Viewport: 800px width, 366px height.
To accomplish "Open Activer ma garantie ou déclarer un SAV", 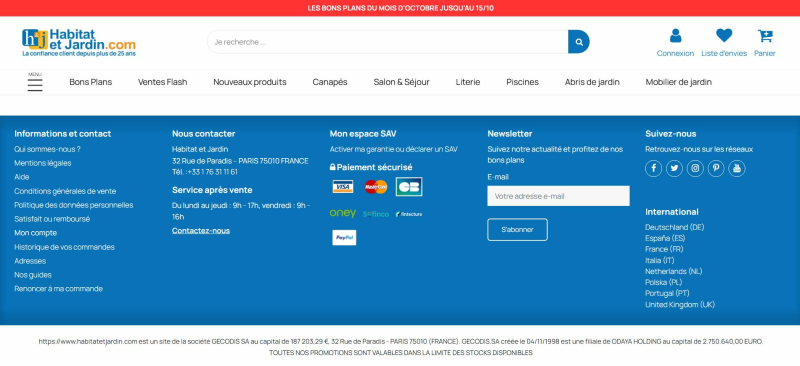I will [x=393, y=149].
